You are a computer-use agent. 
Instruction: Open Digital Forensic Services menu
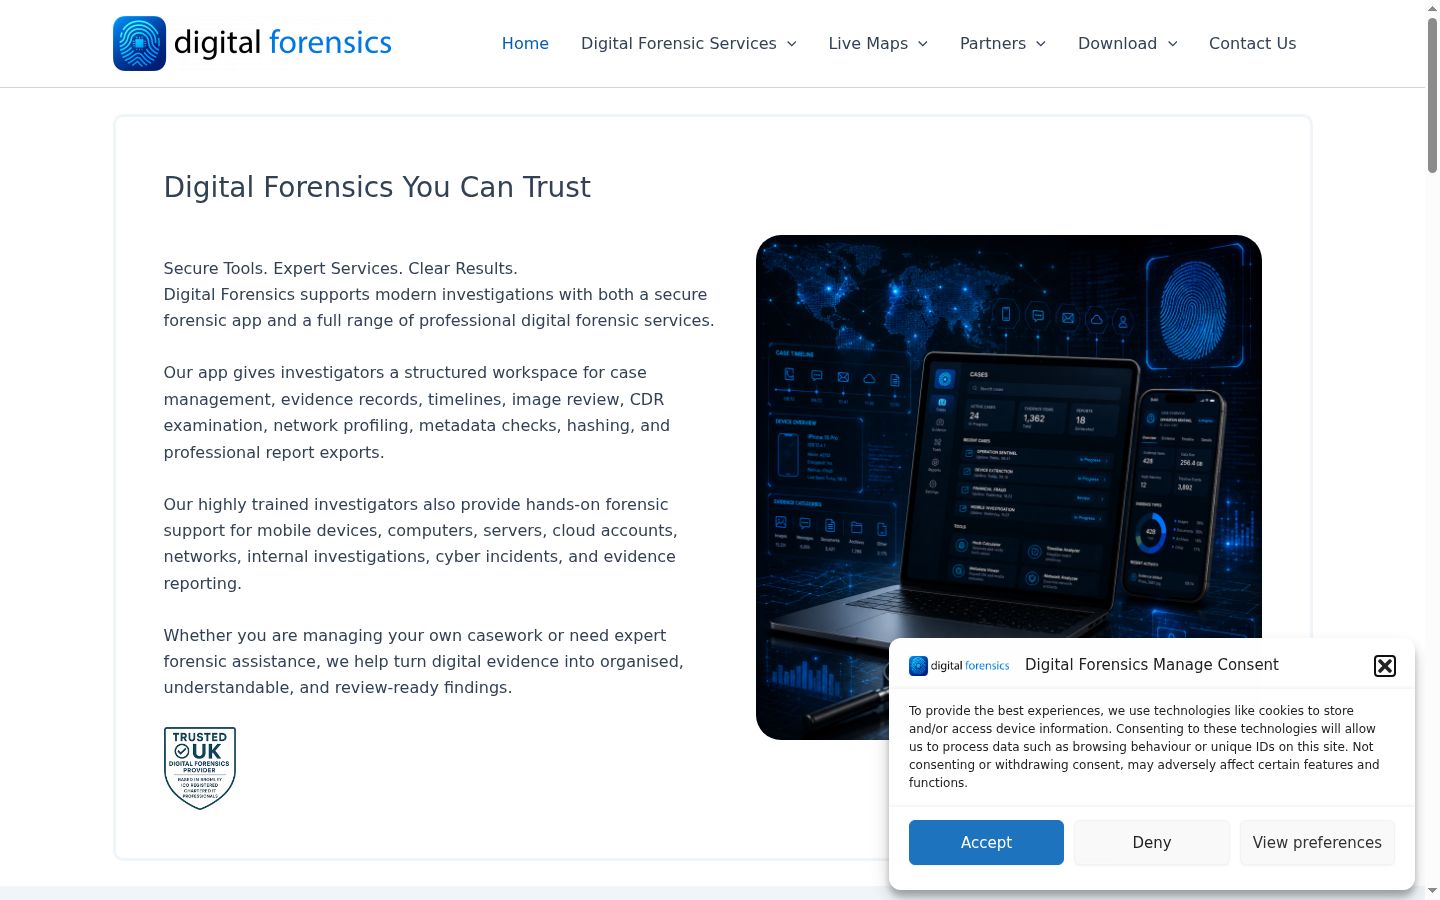(x=679, y=43)
